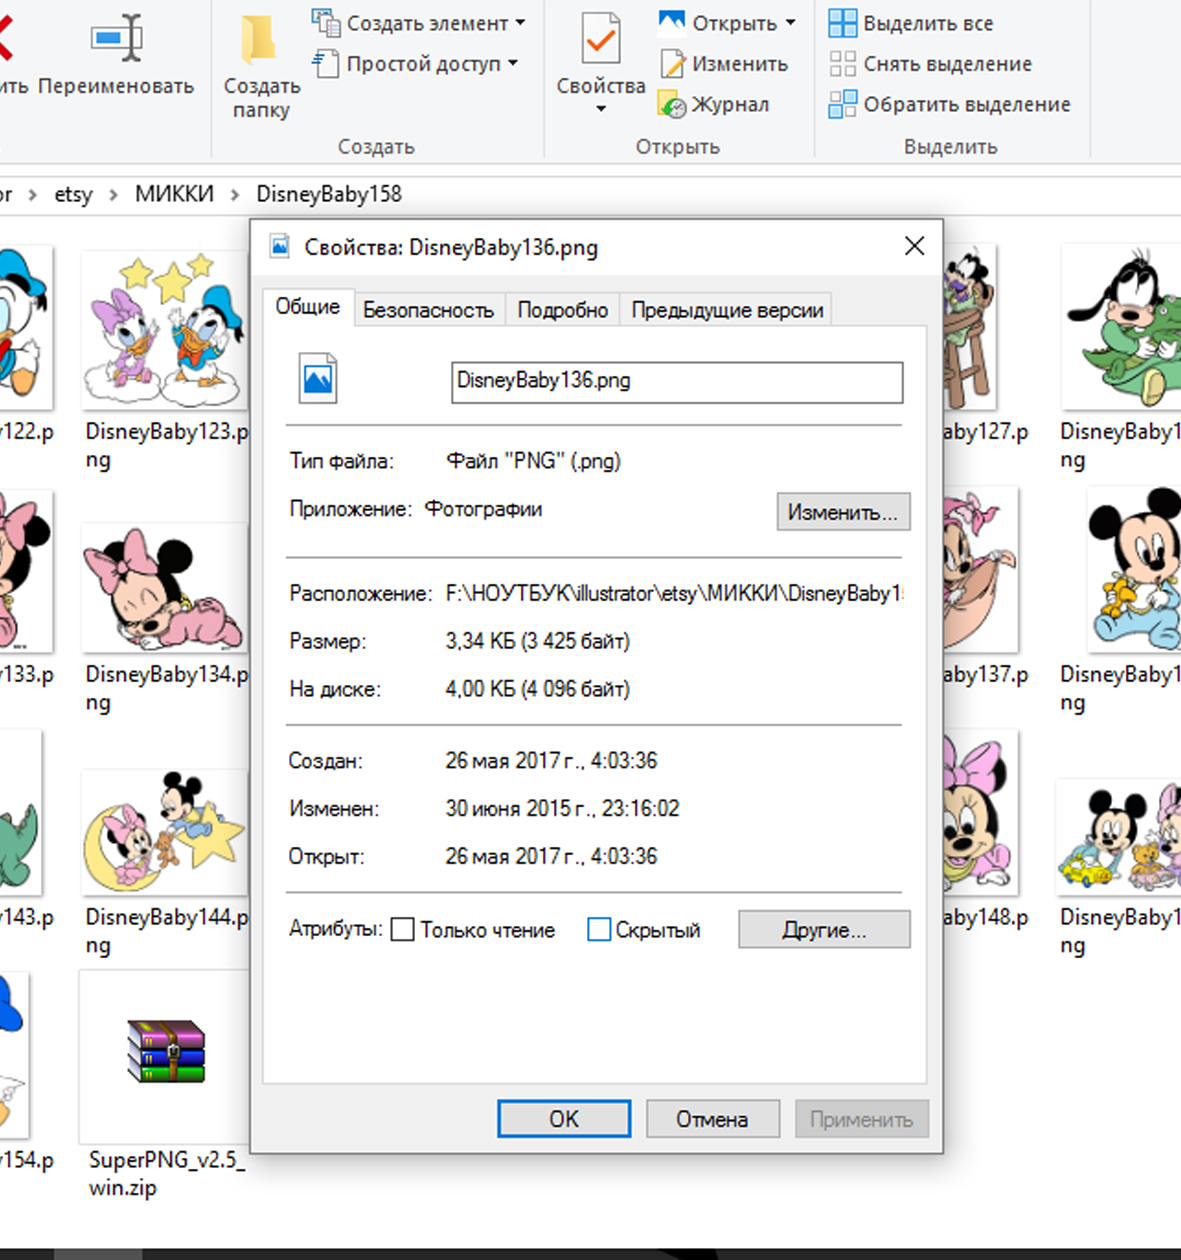This screenshot has height=1260, width=1181.
Task: Click the SuperPNG_v2.5_win.zip file name label
Action: (x=166, y=1174)
